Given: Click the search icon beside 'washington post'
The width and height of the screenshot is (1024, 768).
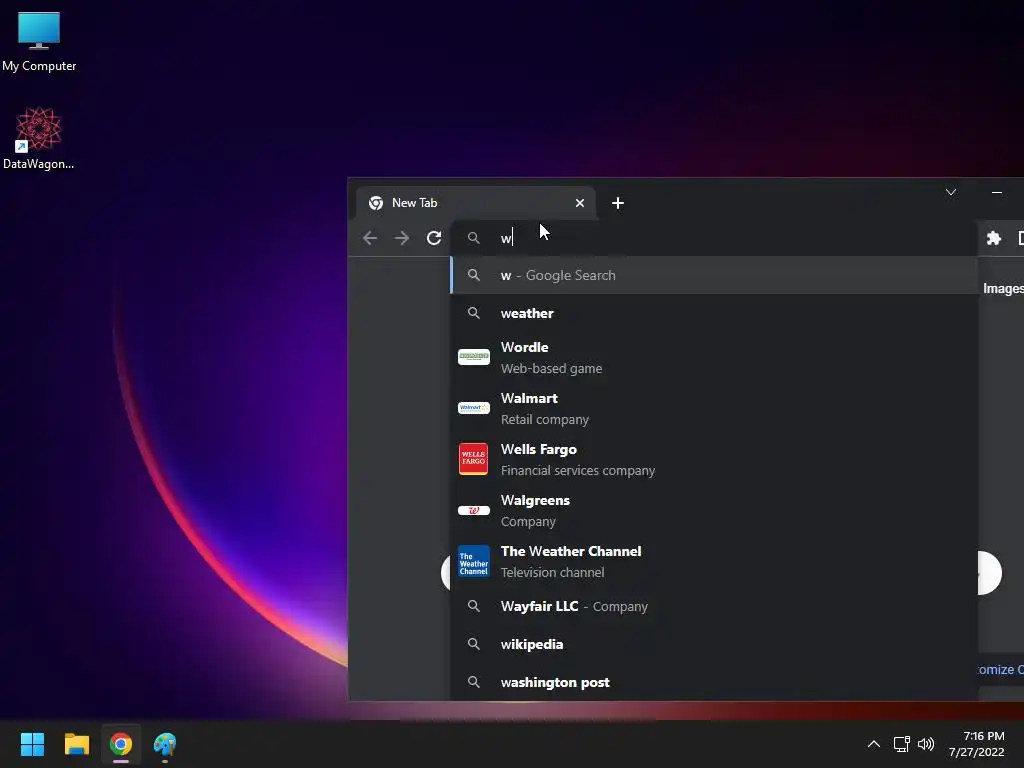Looking at the screenshot, I should [473, 682].
